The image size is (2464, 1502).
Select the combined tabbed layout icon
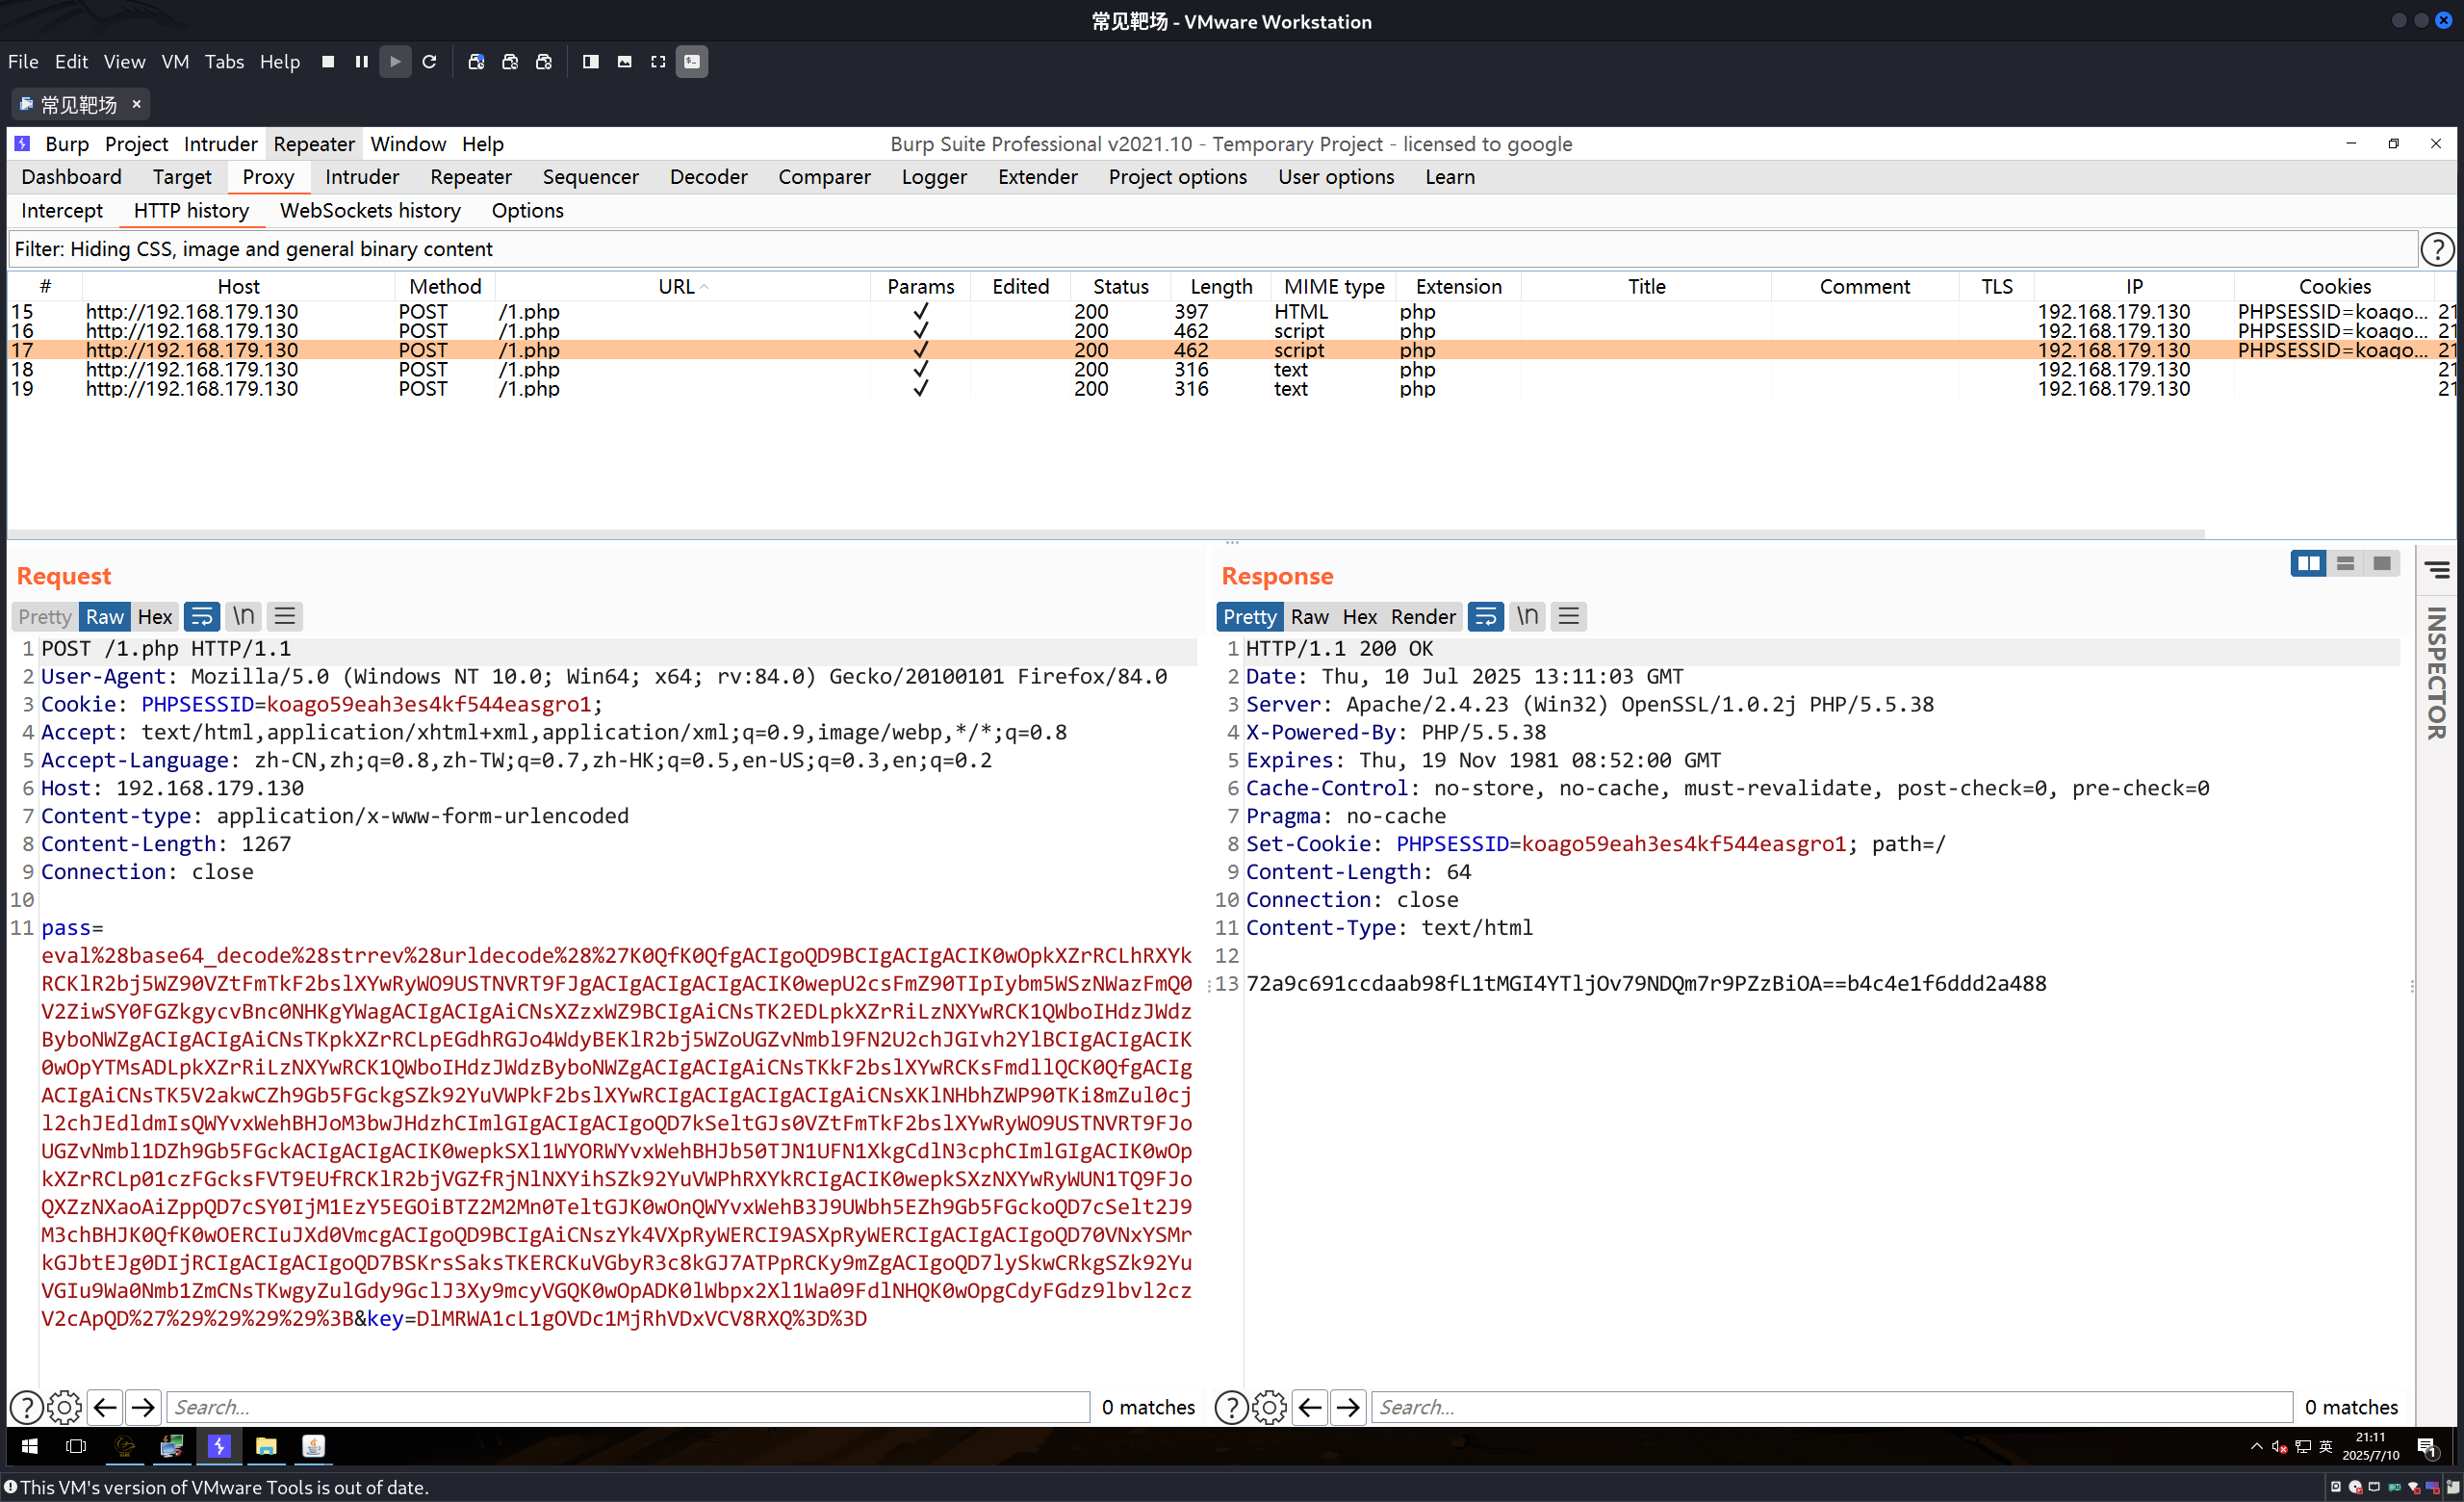tap(2382, 564)
